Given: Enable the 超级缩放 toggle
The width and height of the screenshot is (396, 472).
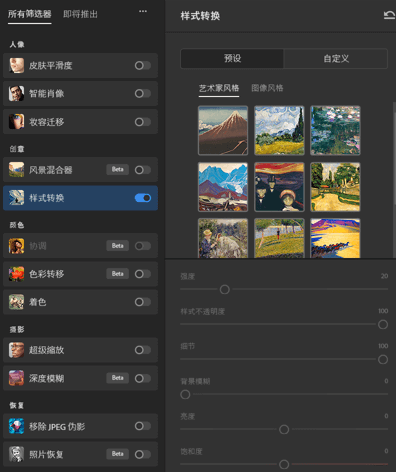Looking at the screenshot, I should (143, 350).
